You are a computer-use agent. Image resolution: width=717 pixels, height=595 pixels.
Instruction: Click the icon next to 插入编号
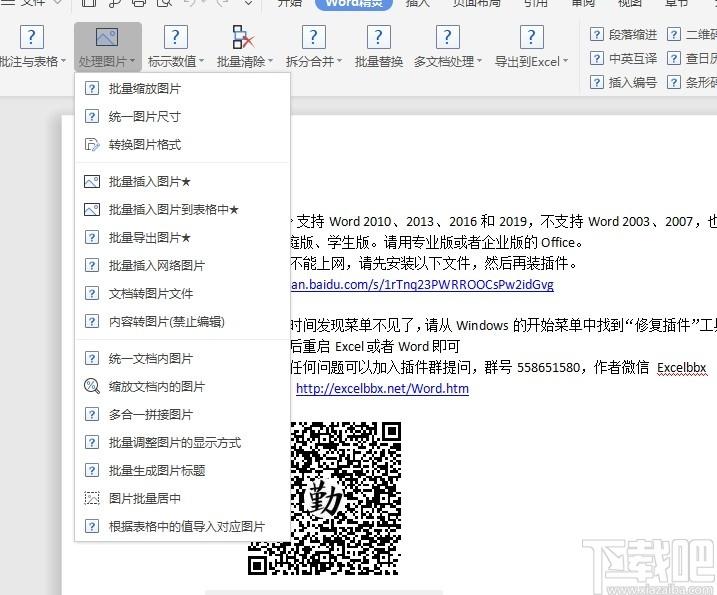pos(596,82)
